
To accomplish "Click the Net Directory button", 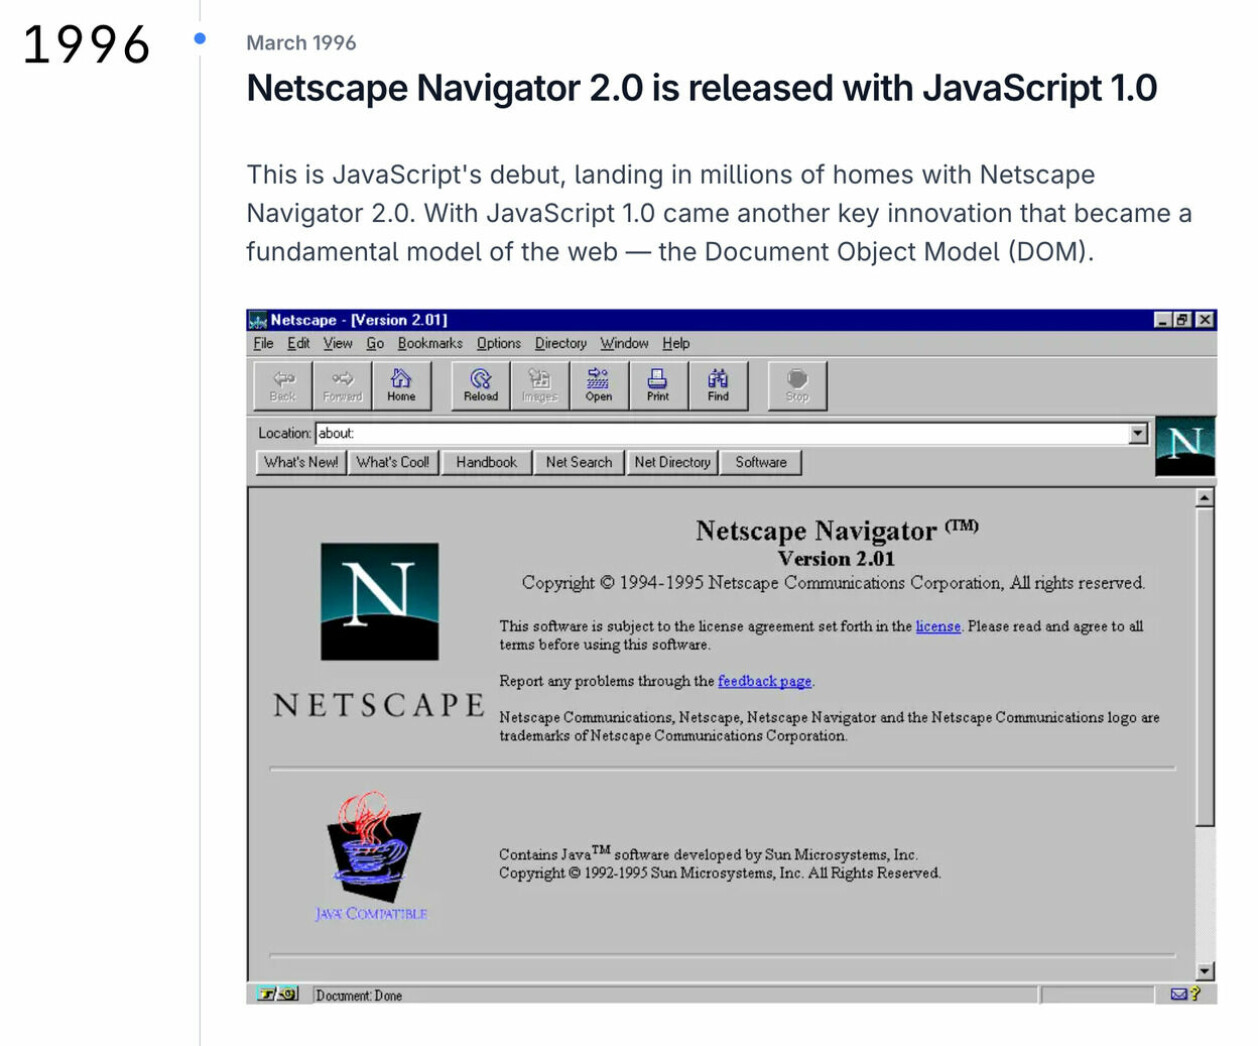I will [672, 462].
